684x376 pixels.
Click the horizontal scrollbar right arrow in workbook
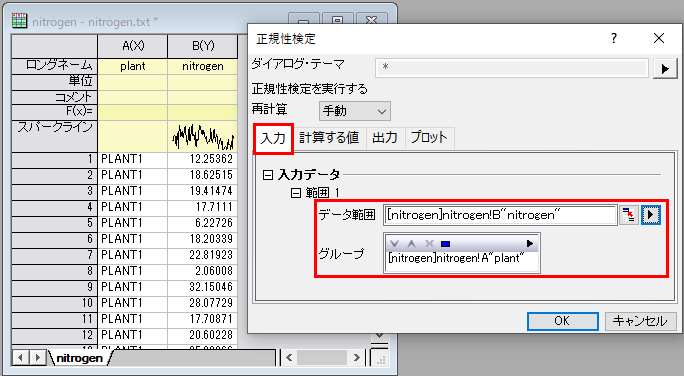[x=356, y=358]
